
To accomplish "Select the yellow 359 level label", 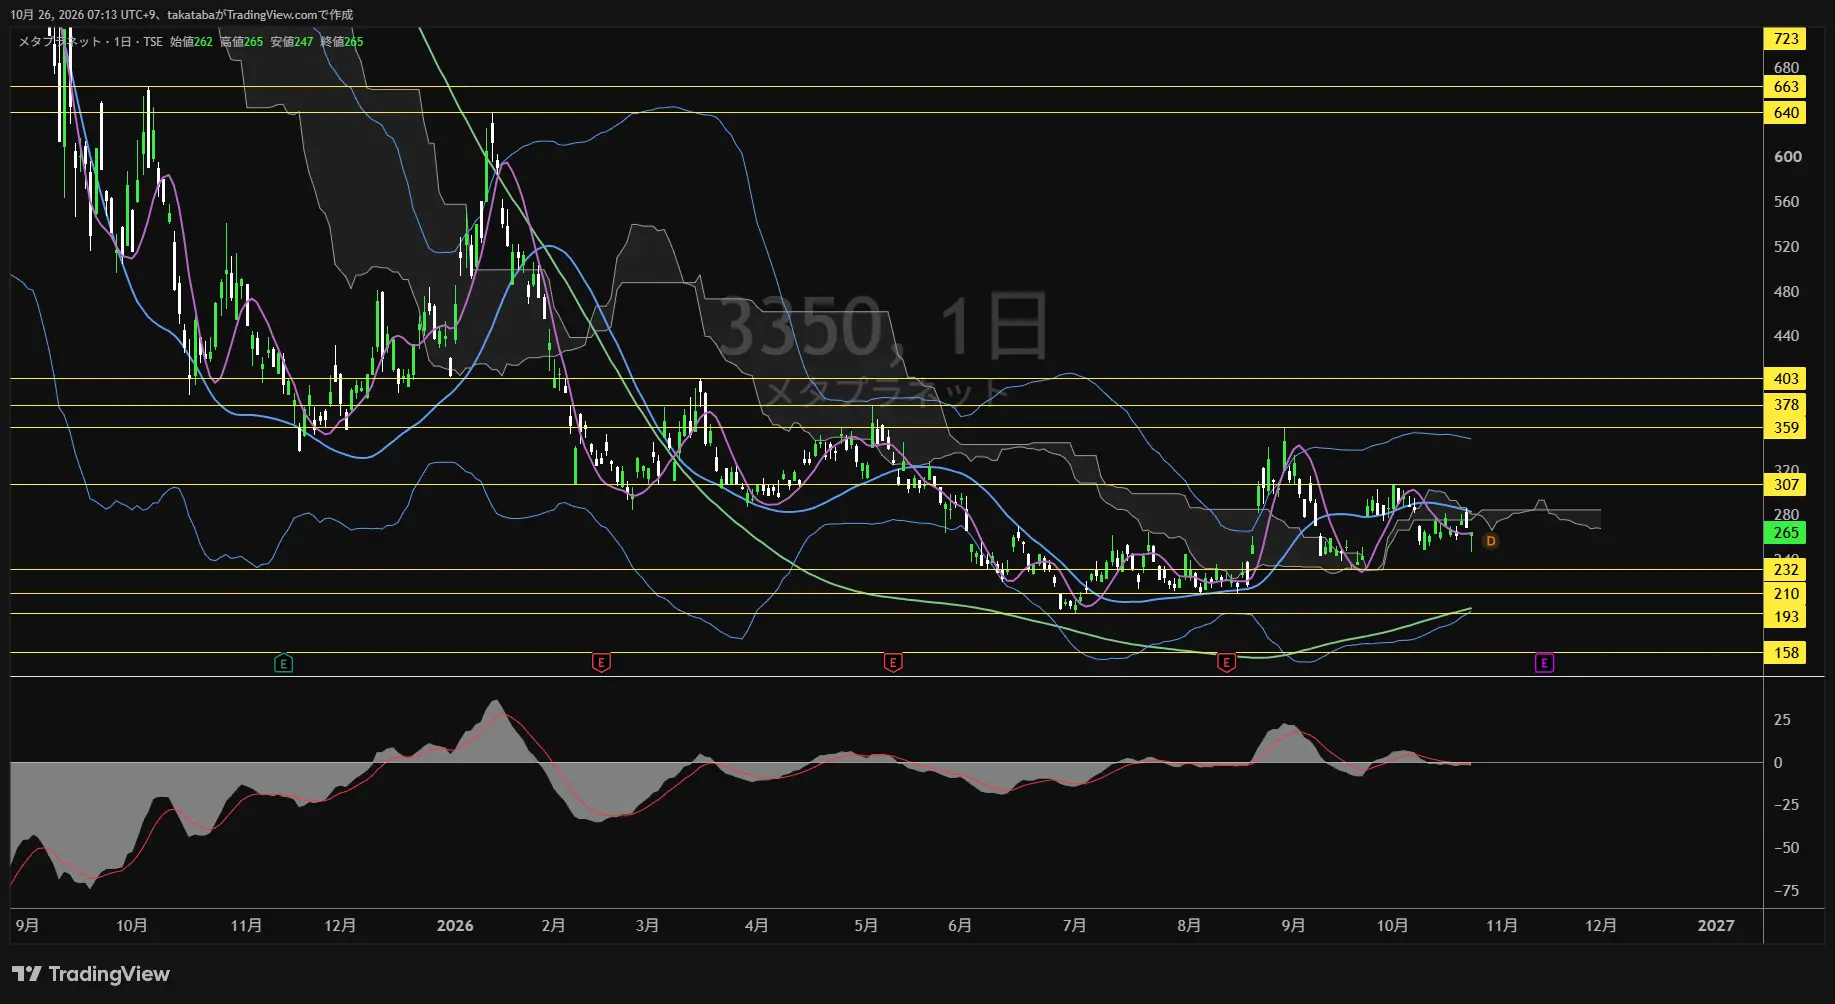I will tap(1785, 428).
